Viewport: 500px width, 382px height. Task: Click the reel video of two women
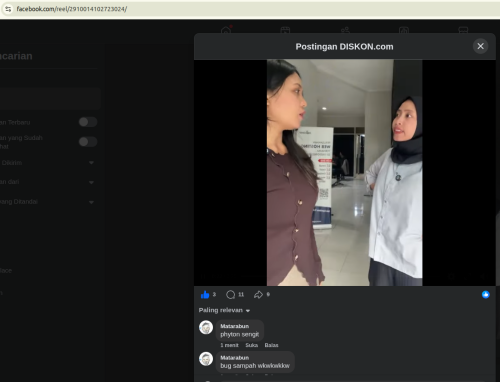point(344,173)
